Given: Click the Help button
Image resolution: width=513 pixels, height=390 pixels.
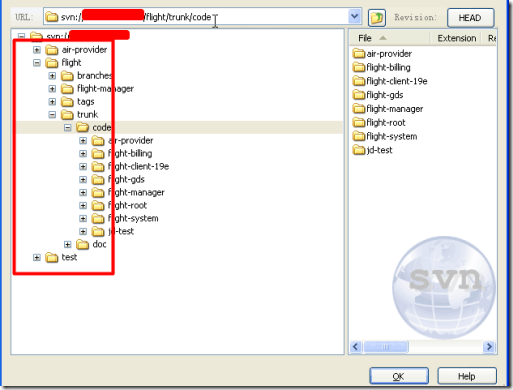Looking at the screenshot, I should click(x=467, y=376).
